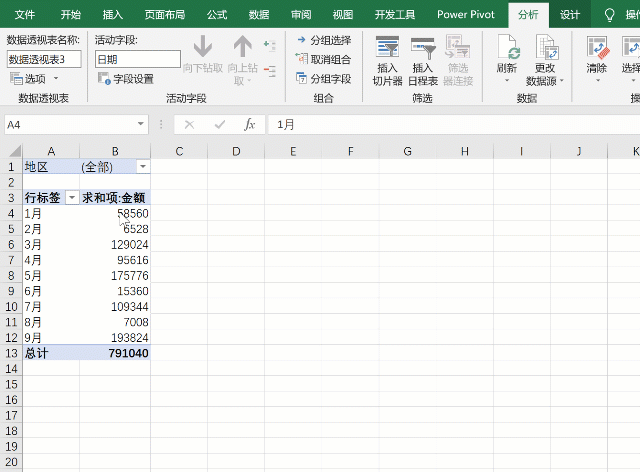This screenshot has height=472, width=640.
Task: Select cell with 9月
Action: [x=51, y=338]
